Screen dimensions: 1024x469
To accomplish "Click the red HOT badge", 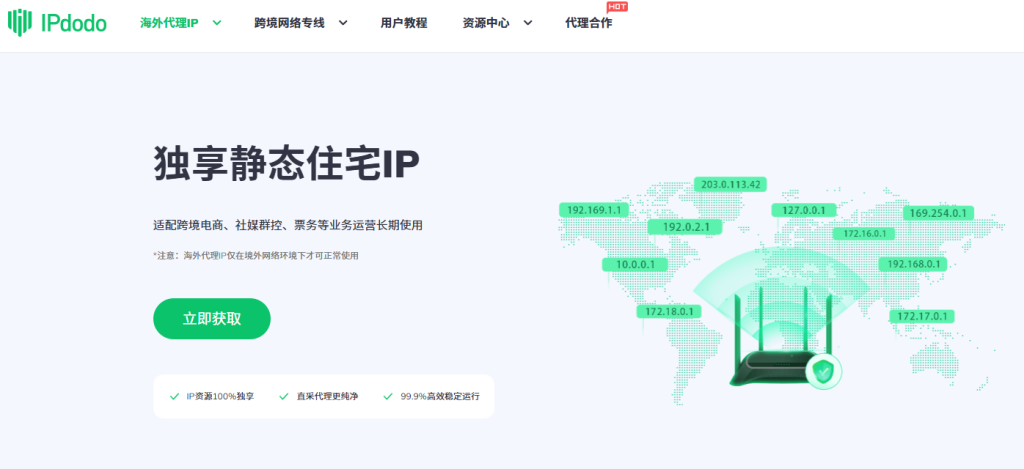I will (617, 7).
